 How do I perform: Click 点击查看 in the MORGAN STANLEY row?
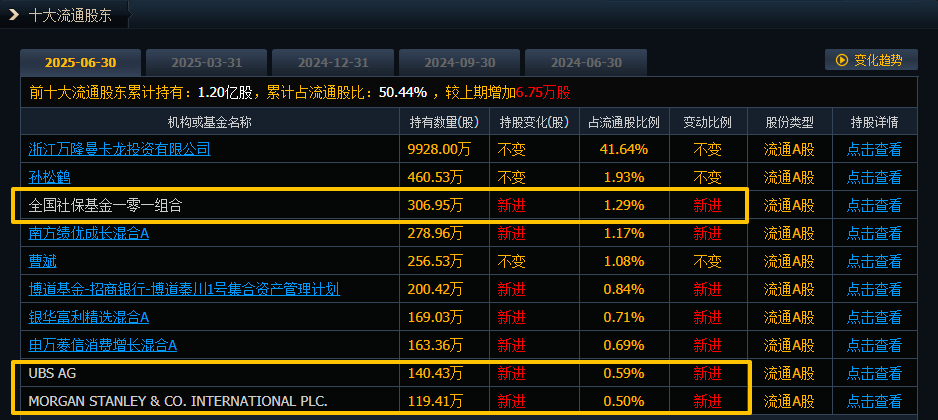pos(874,401)
